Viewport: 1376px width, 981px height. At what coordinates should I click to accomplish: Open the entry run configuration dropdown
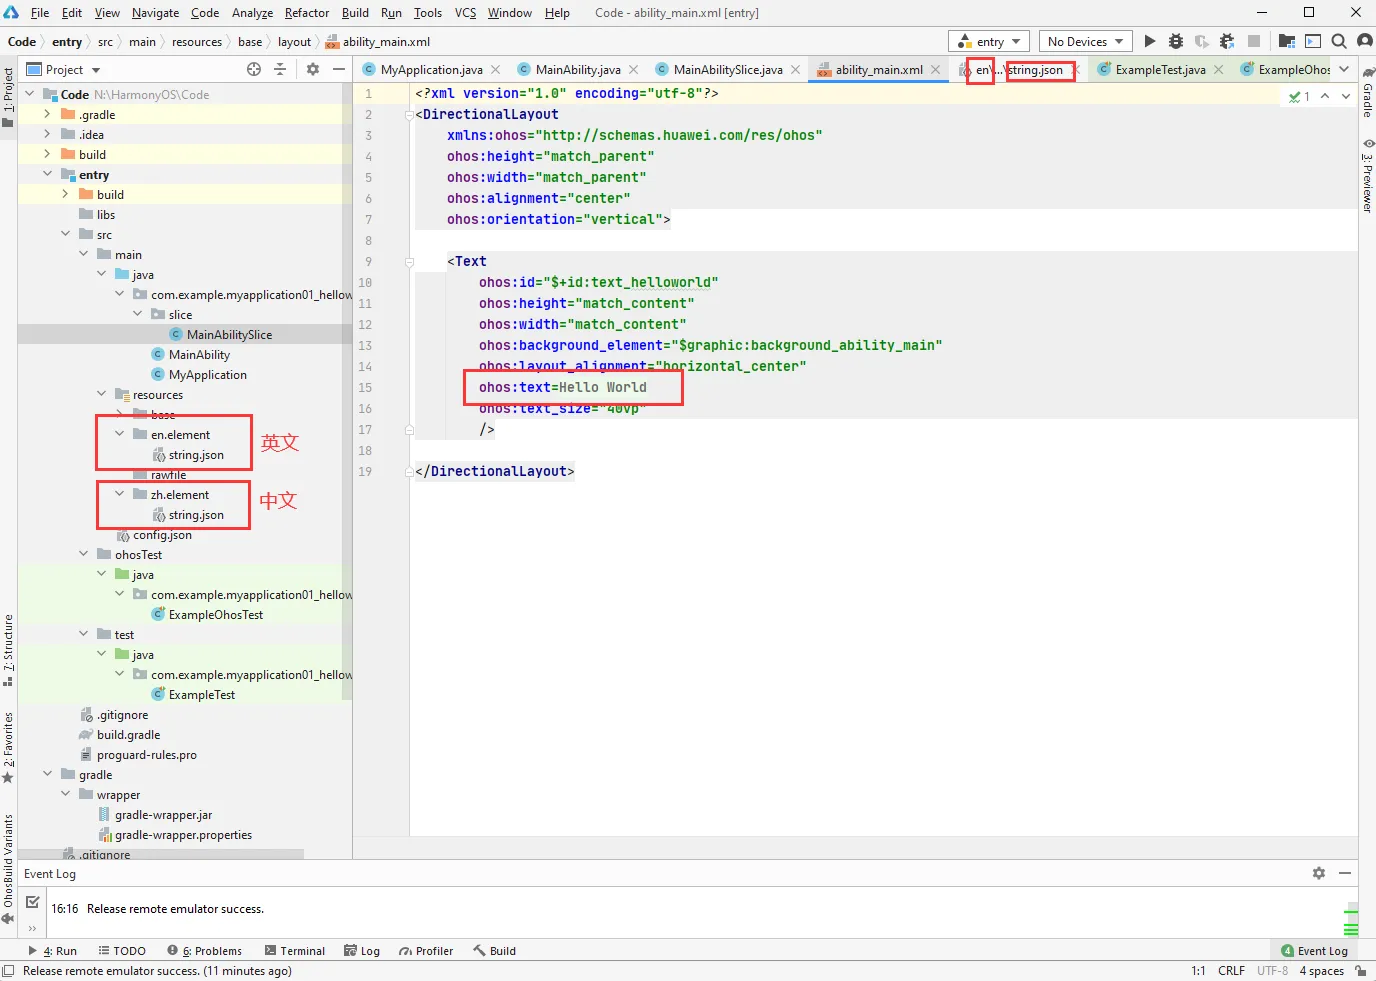989,41
